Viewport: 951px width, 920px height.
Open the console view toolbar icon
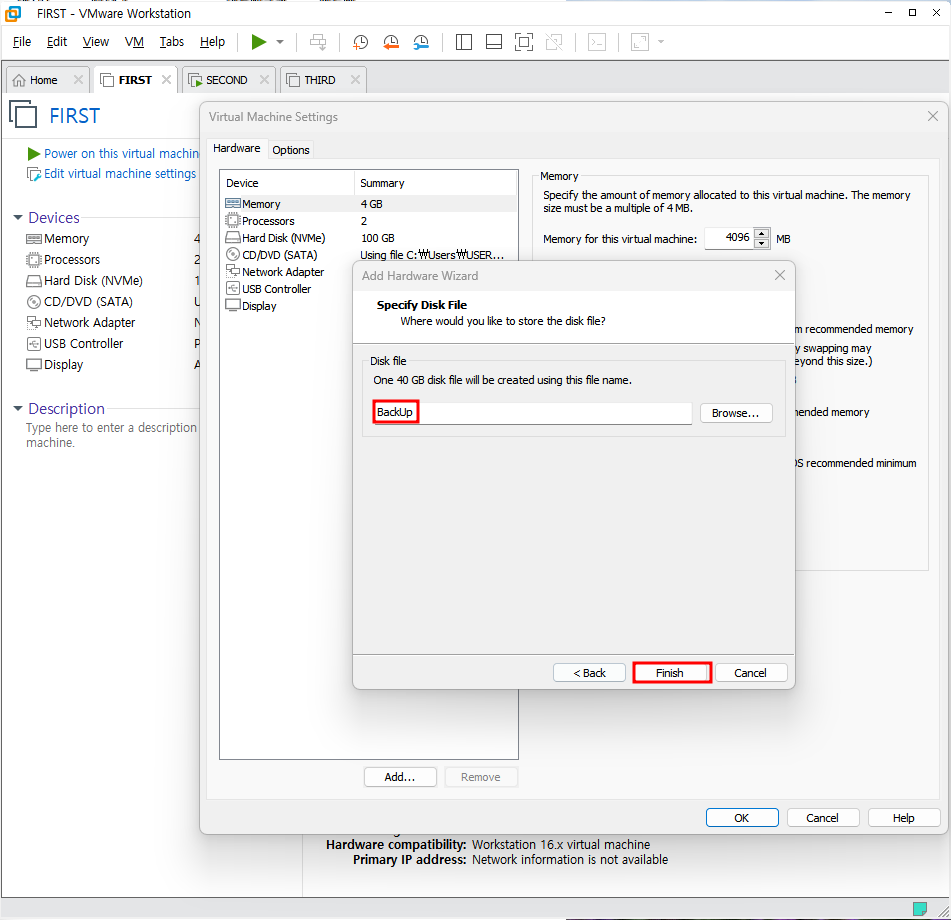click(x=597, y=42)
